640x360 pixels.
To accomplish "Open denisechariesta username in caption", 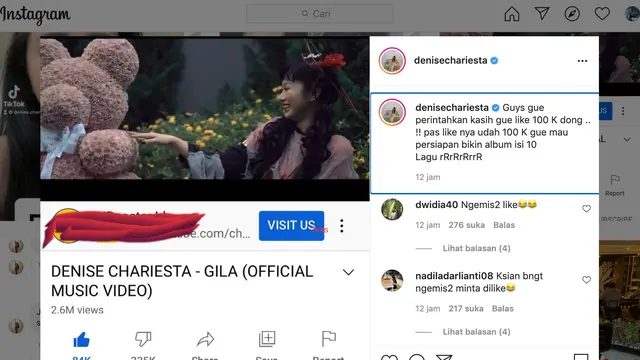I will coord(452,107).
